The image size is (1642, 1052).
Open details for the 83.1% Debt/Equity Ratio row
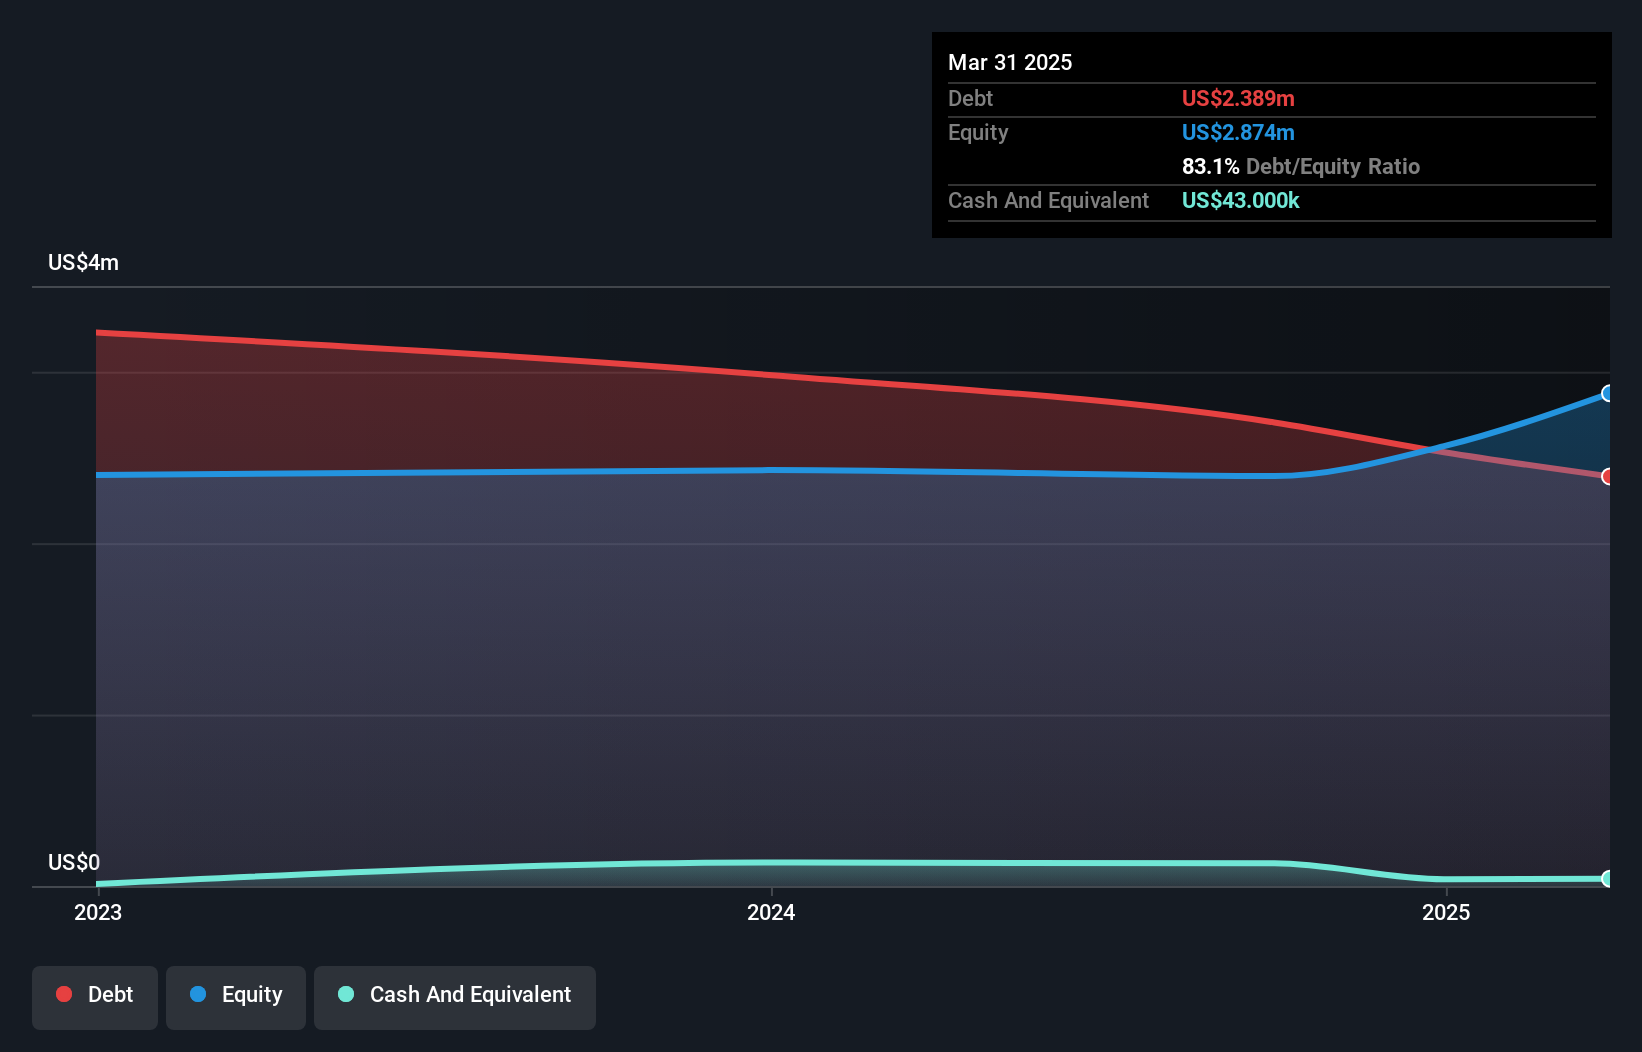coord(1300,166)
